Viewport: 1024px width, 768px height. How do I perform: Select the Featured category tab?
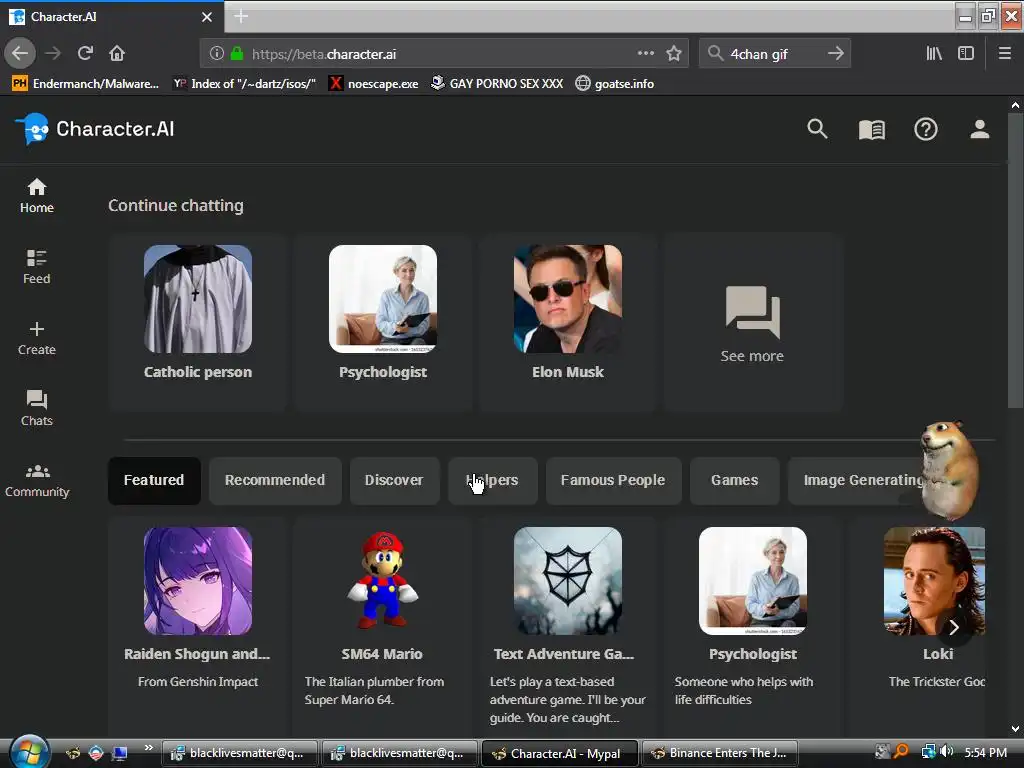tap(154, 481)
